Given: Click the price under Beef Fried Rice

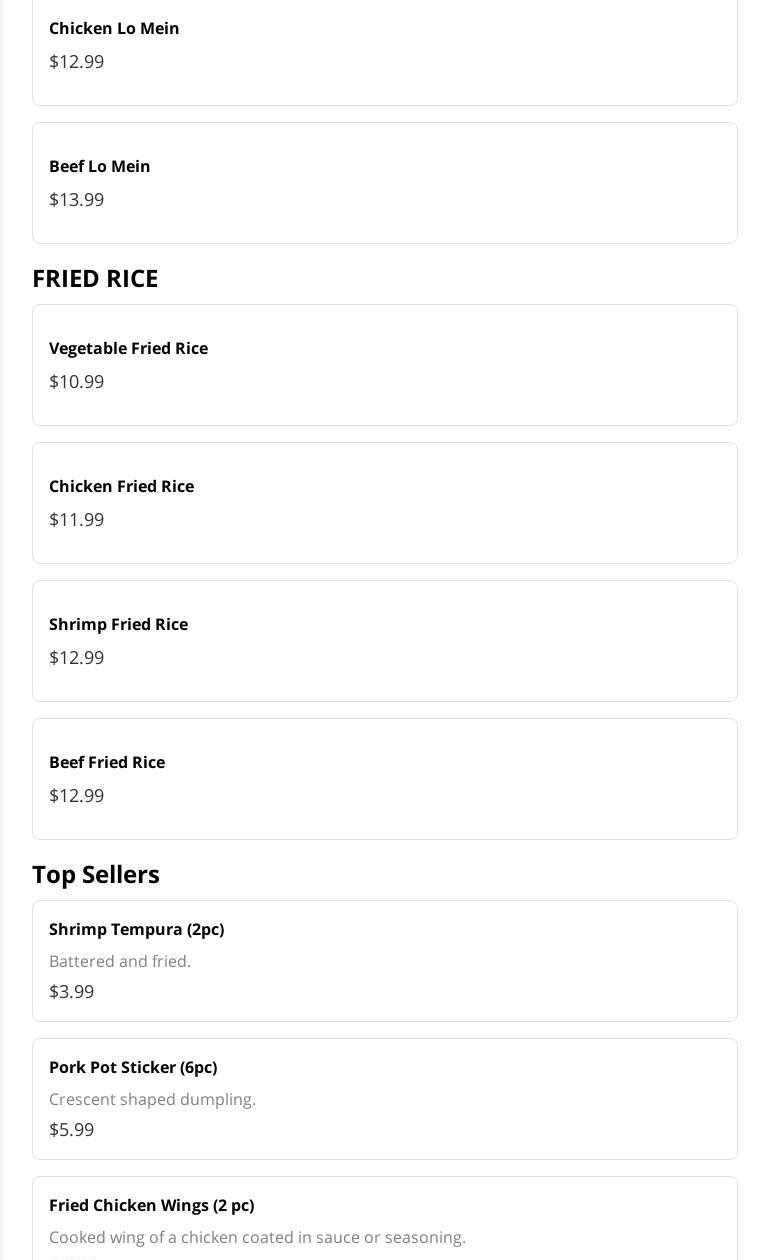Looking at the screenshot, I should coord(77,796).
